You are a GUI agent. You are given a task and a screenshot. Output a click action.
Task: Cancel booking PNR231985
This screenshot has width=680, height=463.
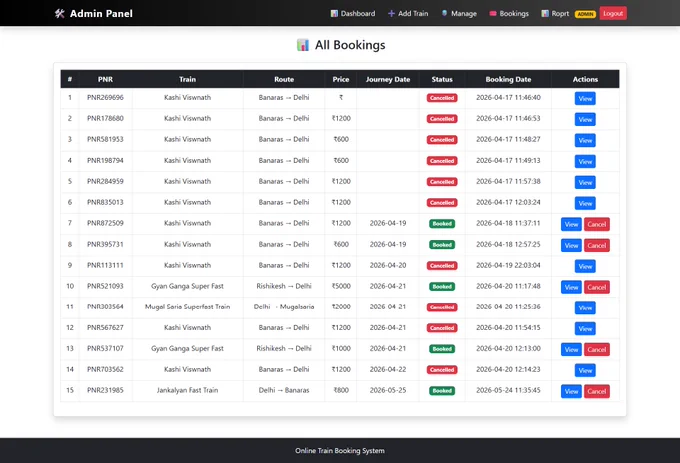(x=597, y=391)
